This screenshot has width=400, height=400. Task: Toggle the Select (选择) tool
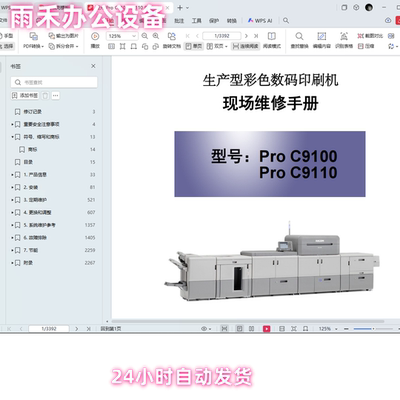[x=7, y=46]
